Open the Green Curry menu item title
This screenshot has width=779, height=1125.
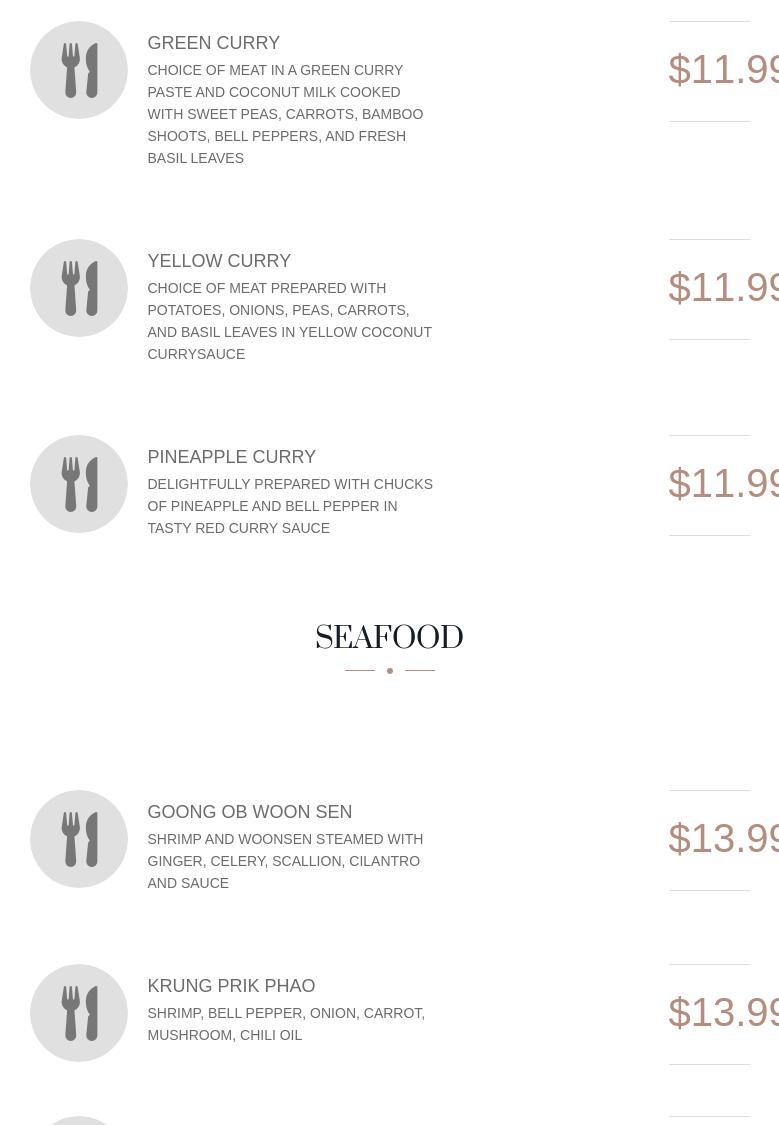point(213,43)
